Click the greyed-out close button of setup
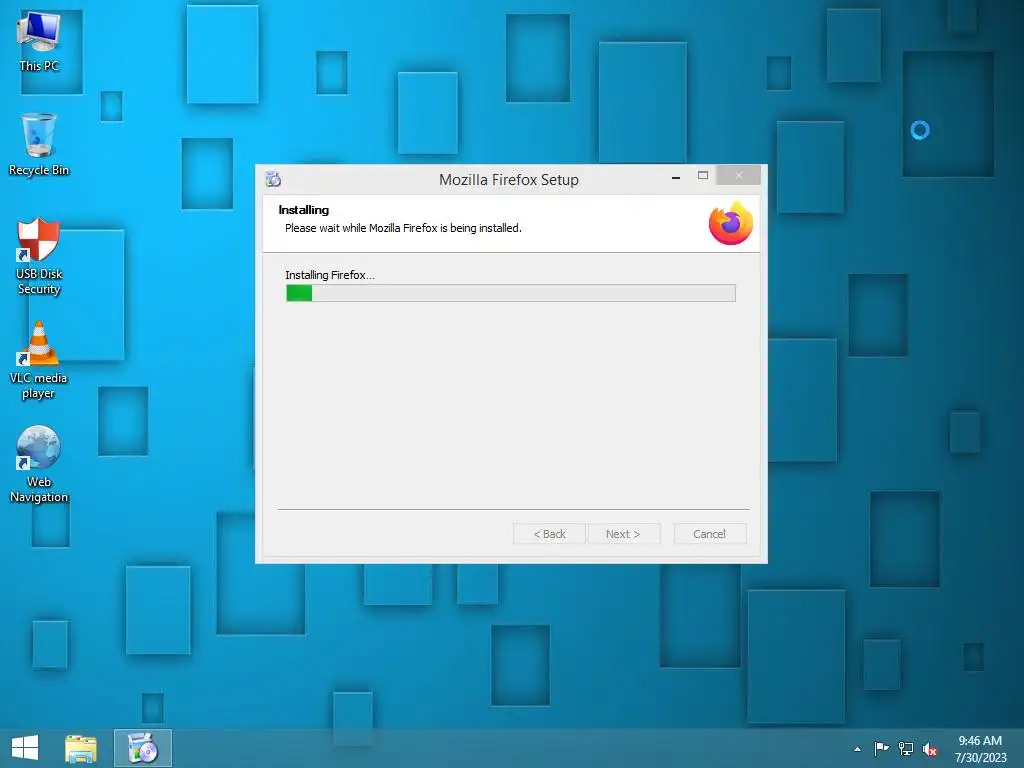 [x=739, y=175]
